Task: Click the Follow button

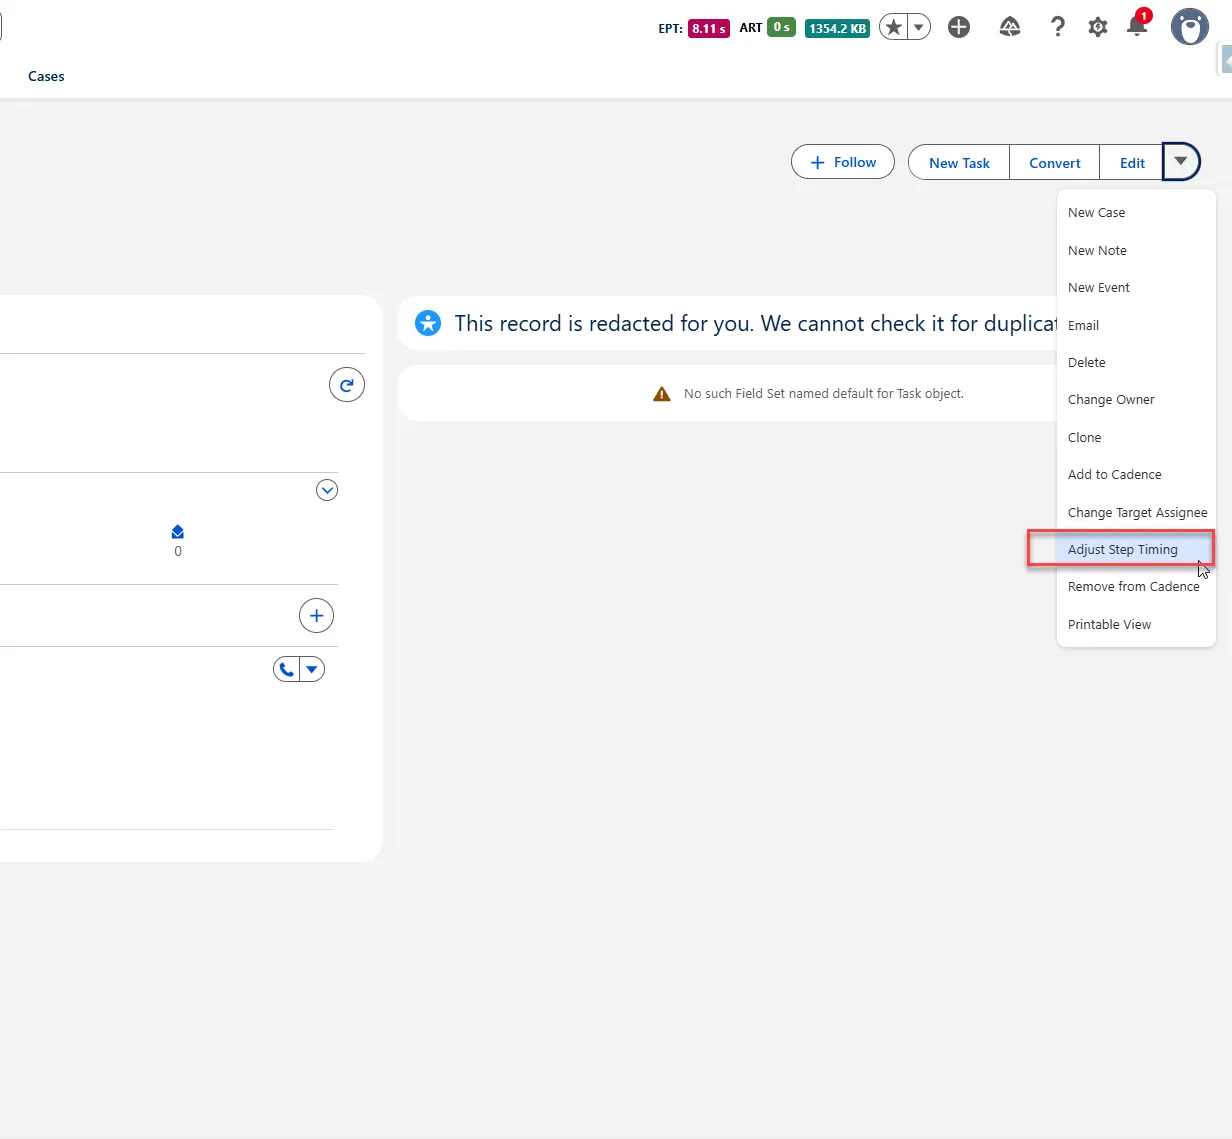Action: [x=843, y=162]
